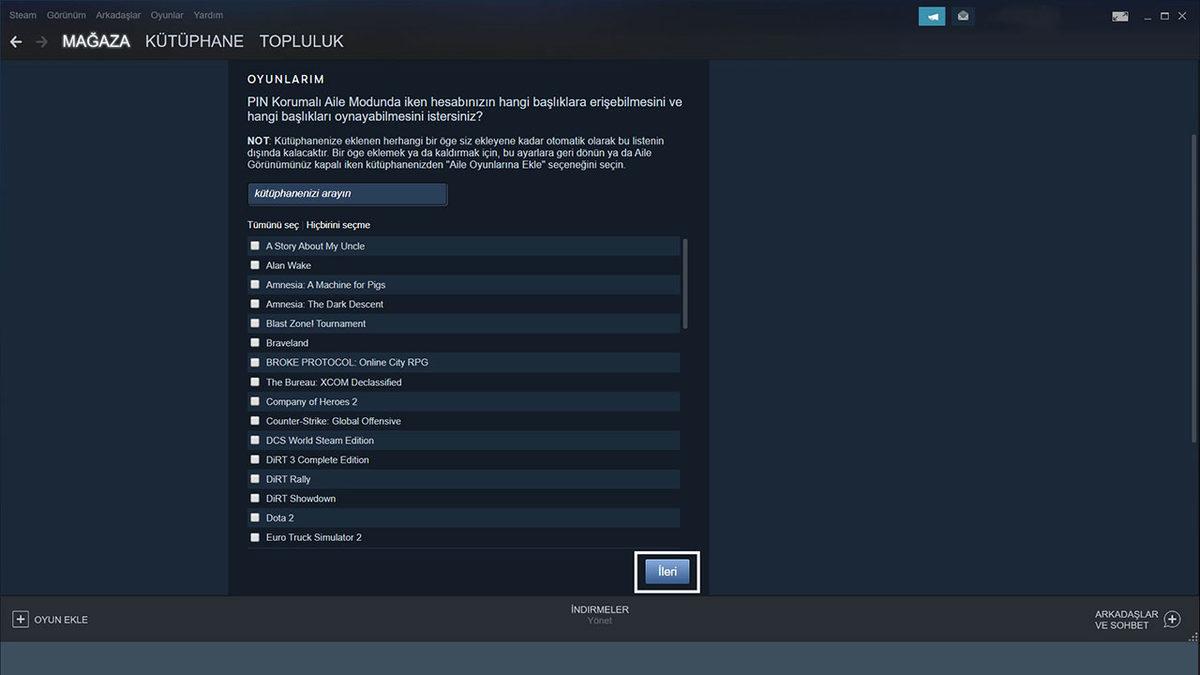Click the plus icon beside ARKADAŞLAR VE SOHBET
The width and height of the screenshot is (1200, 675).
(1172, 619)
